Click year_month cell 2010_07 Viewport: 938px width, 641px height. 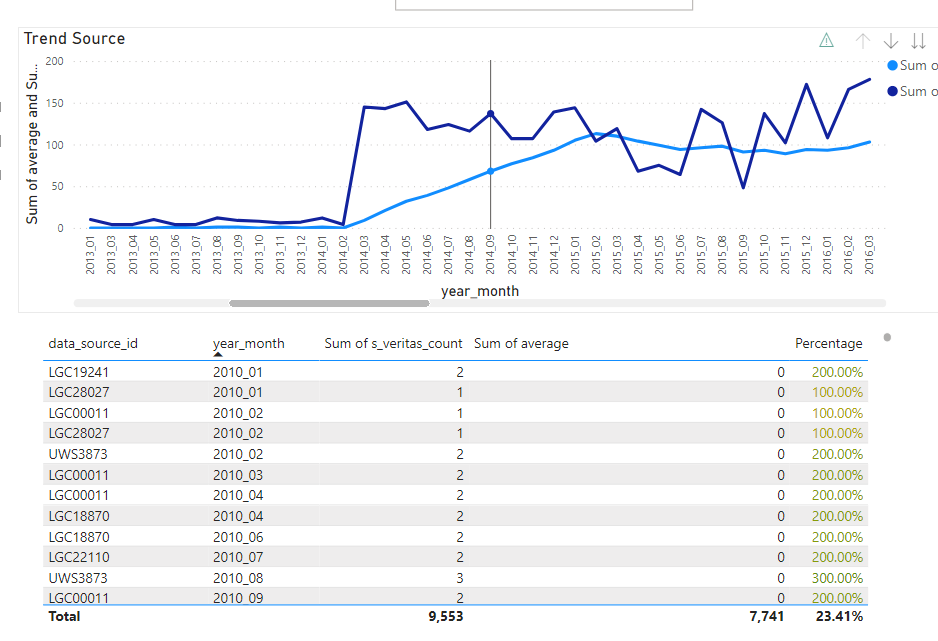[x=238, y=557]
